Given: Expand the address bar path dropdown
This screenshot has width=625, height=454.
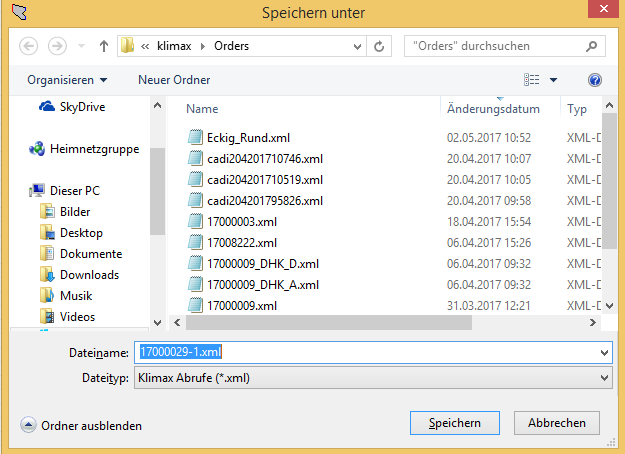Looking at the screenshot, I should (x=358, y=47).
